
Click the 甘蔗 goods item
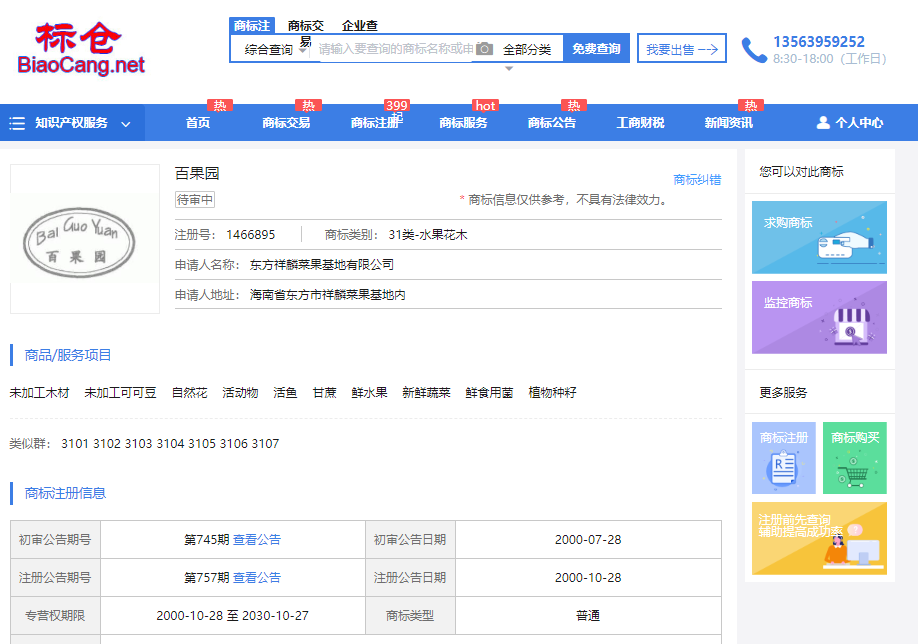pyautogui.click(x=324, y=393)
